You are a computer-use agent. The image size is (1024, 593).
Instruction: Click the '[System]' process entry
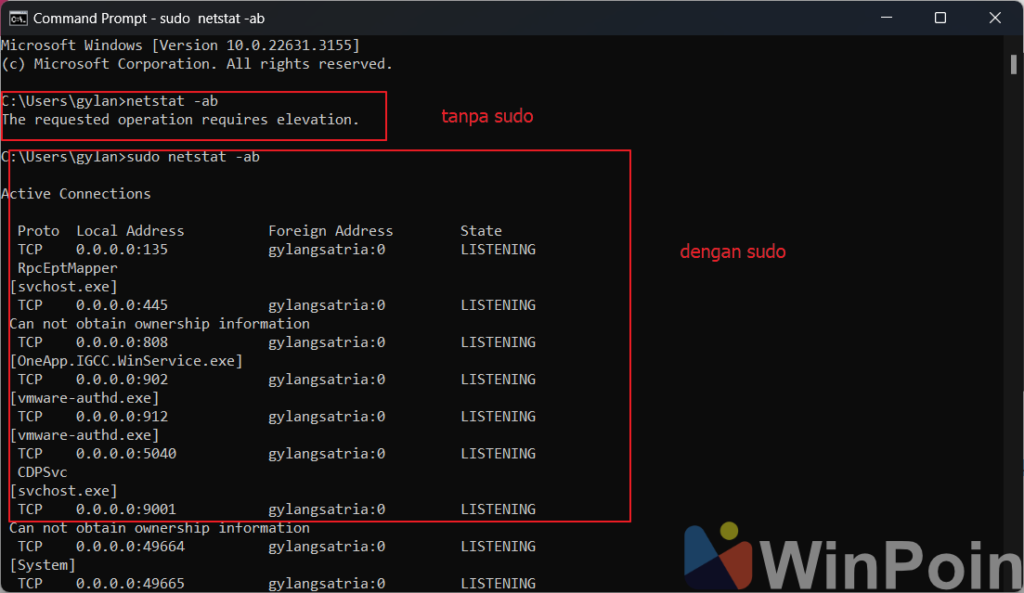[42, 565]
